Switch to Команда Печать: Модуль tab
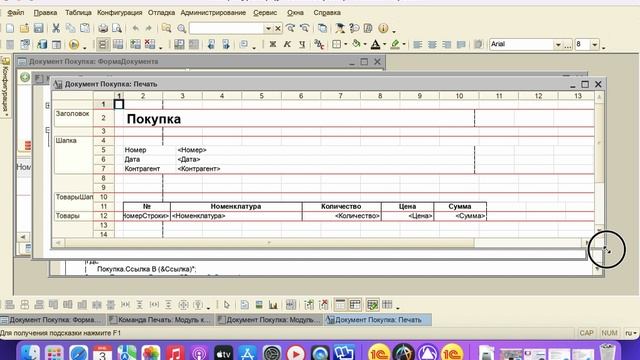Image resolution: width=640 pixels, height=360 pixels. tap(161, 320)
